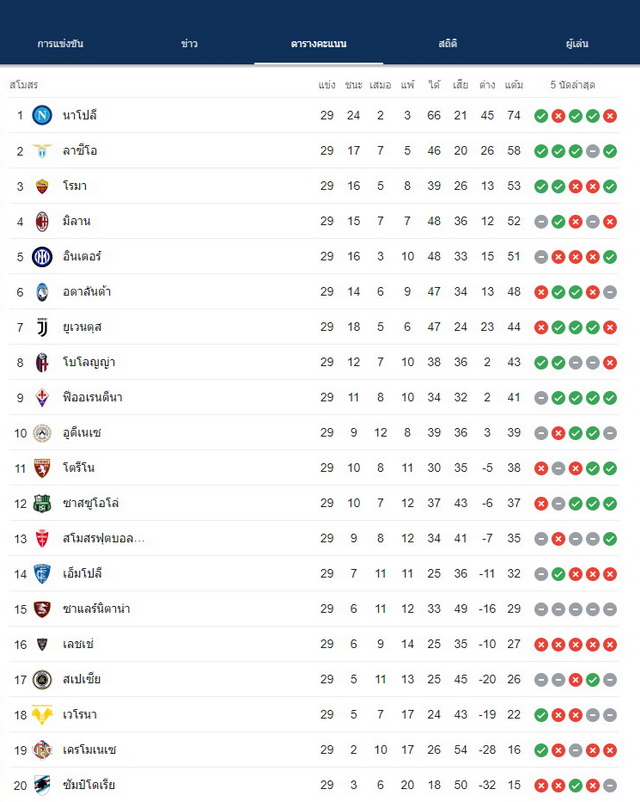
Task: Click the Juventus logo icon
Action: pos(42,327)
